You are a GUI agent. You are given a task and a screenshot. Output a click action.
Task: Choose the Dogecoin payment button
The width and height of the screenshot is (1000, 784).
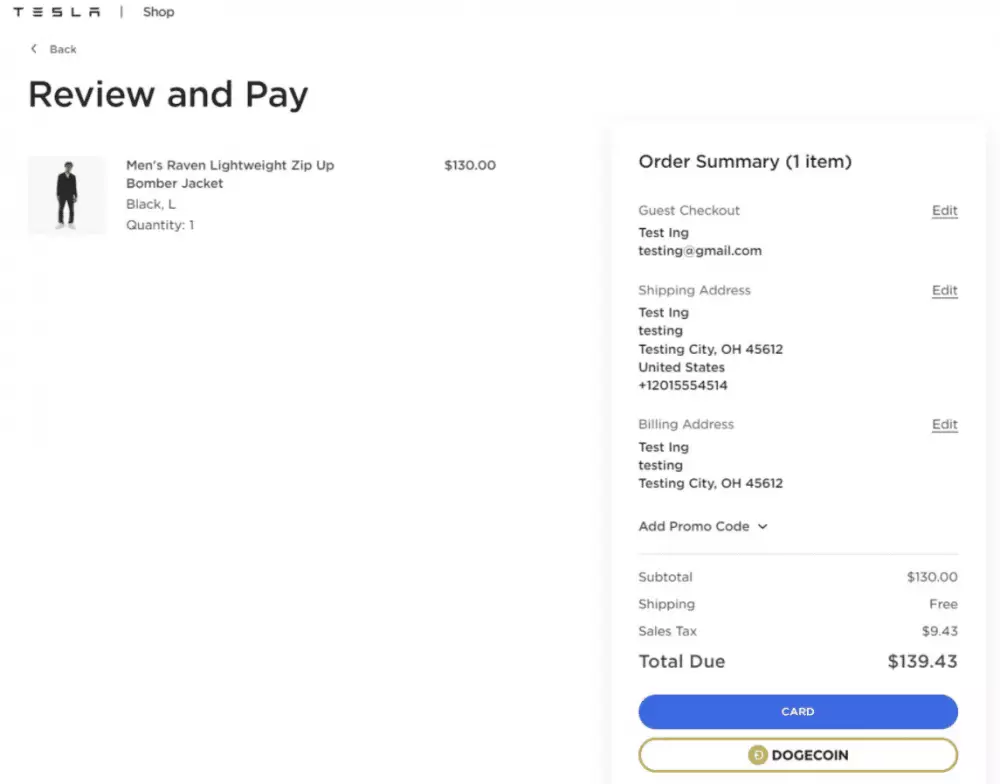coord(798,755)
